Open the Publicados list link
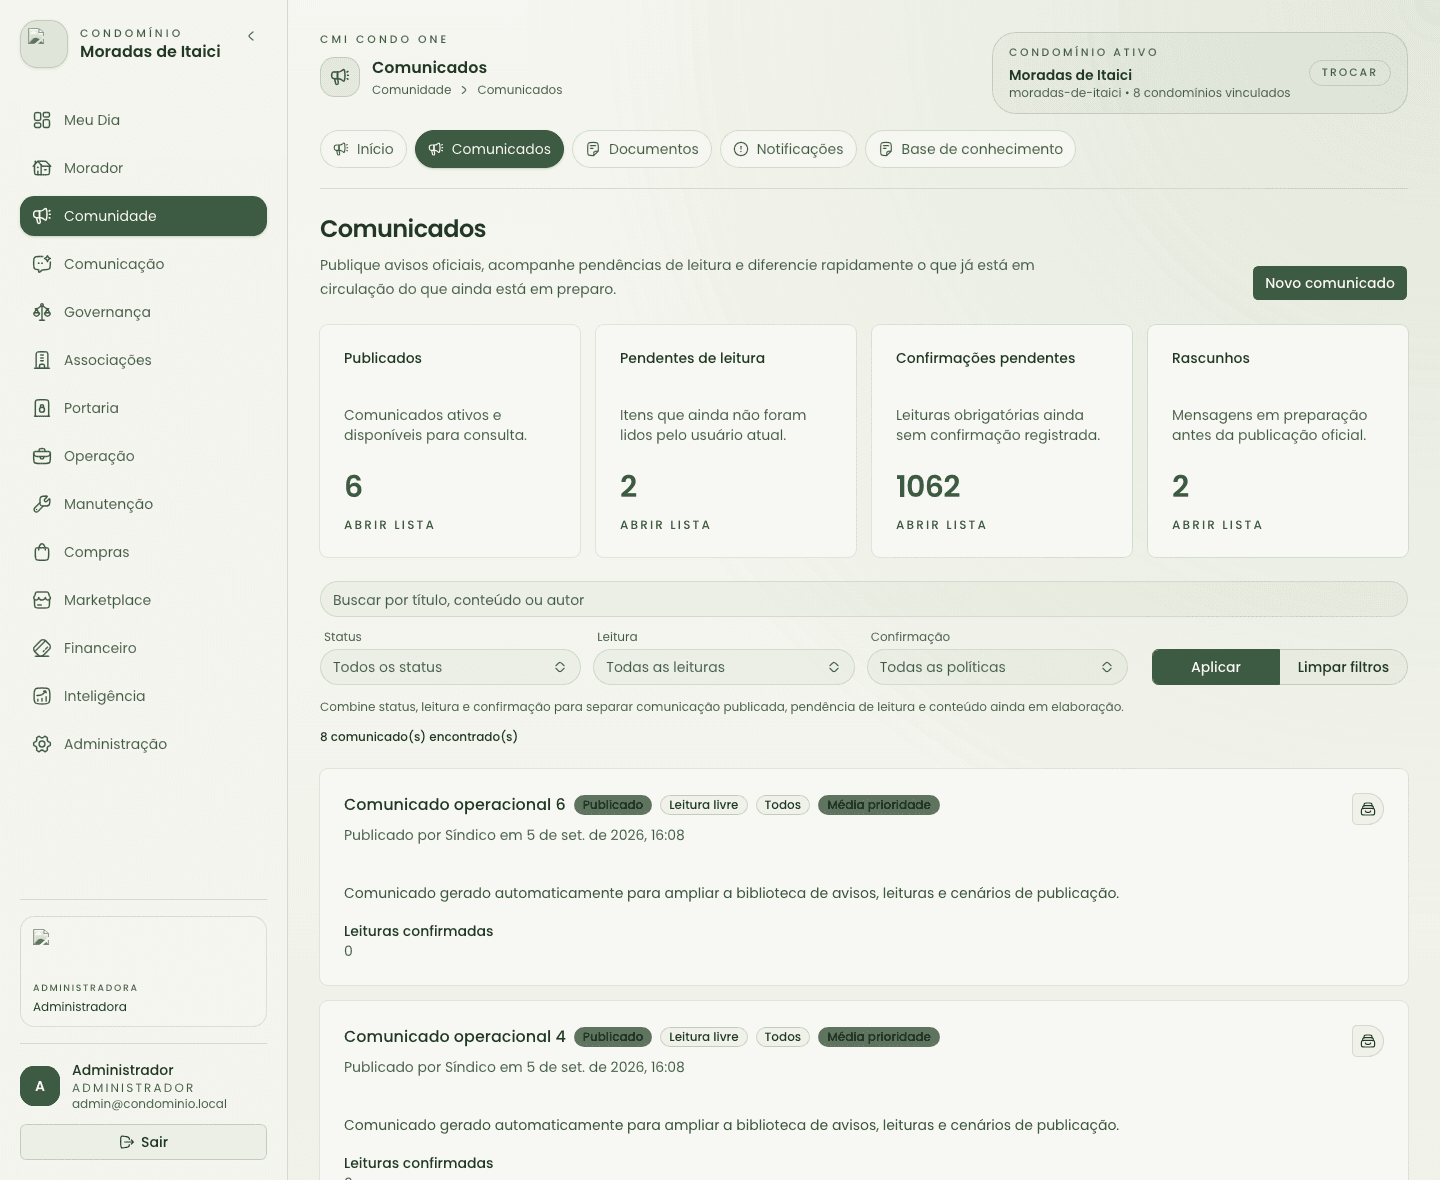 pos(389,525)
